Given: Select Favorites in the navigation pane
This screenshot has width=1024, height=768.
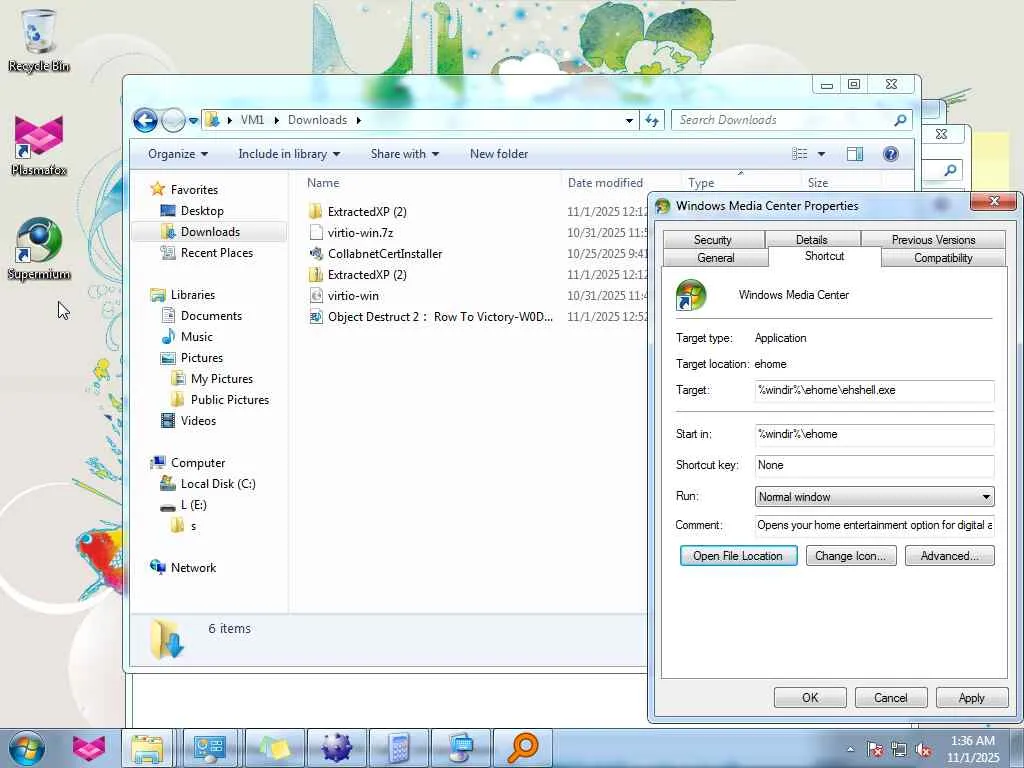Looking at the screenshot, I should click(194, 190).
